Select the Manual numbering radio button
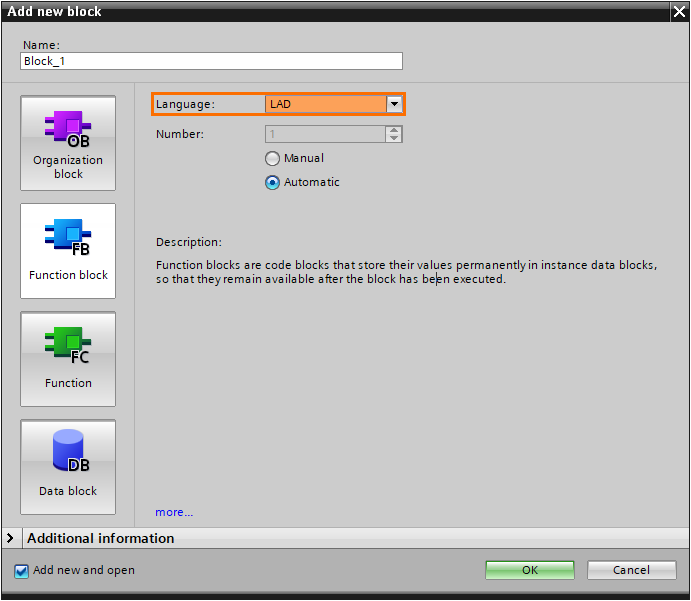 [272, 159]
